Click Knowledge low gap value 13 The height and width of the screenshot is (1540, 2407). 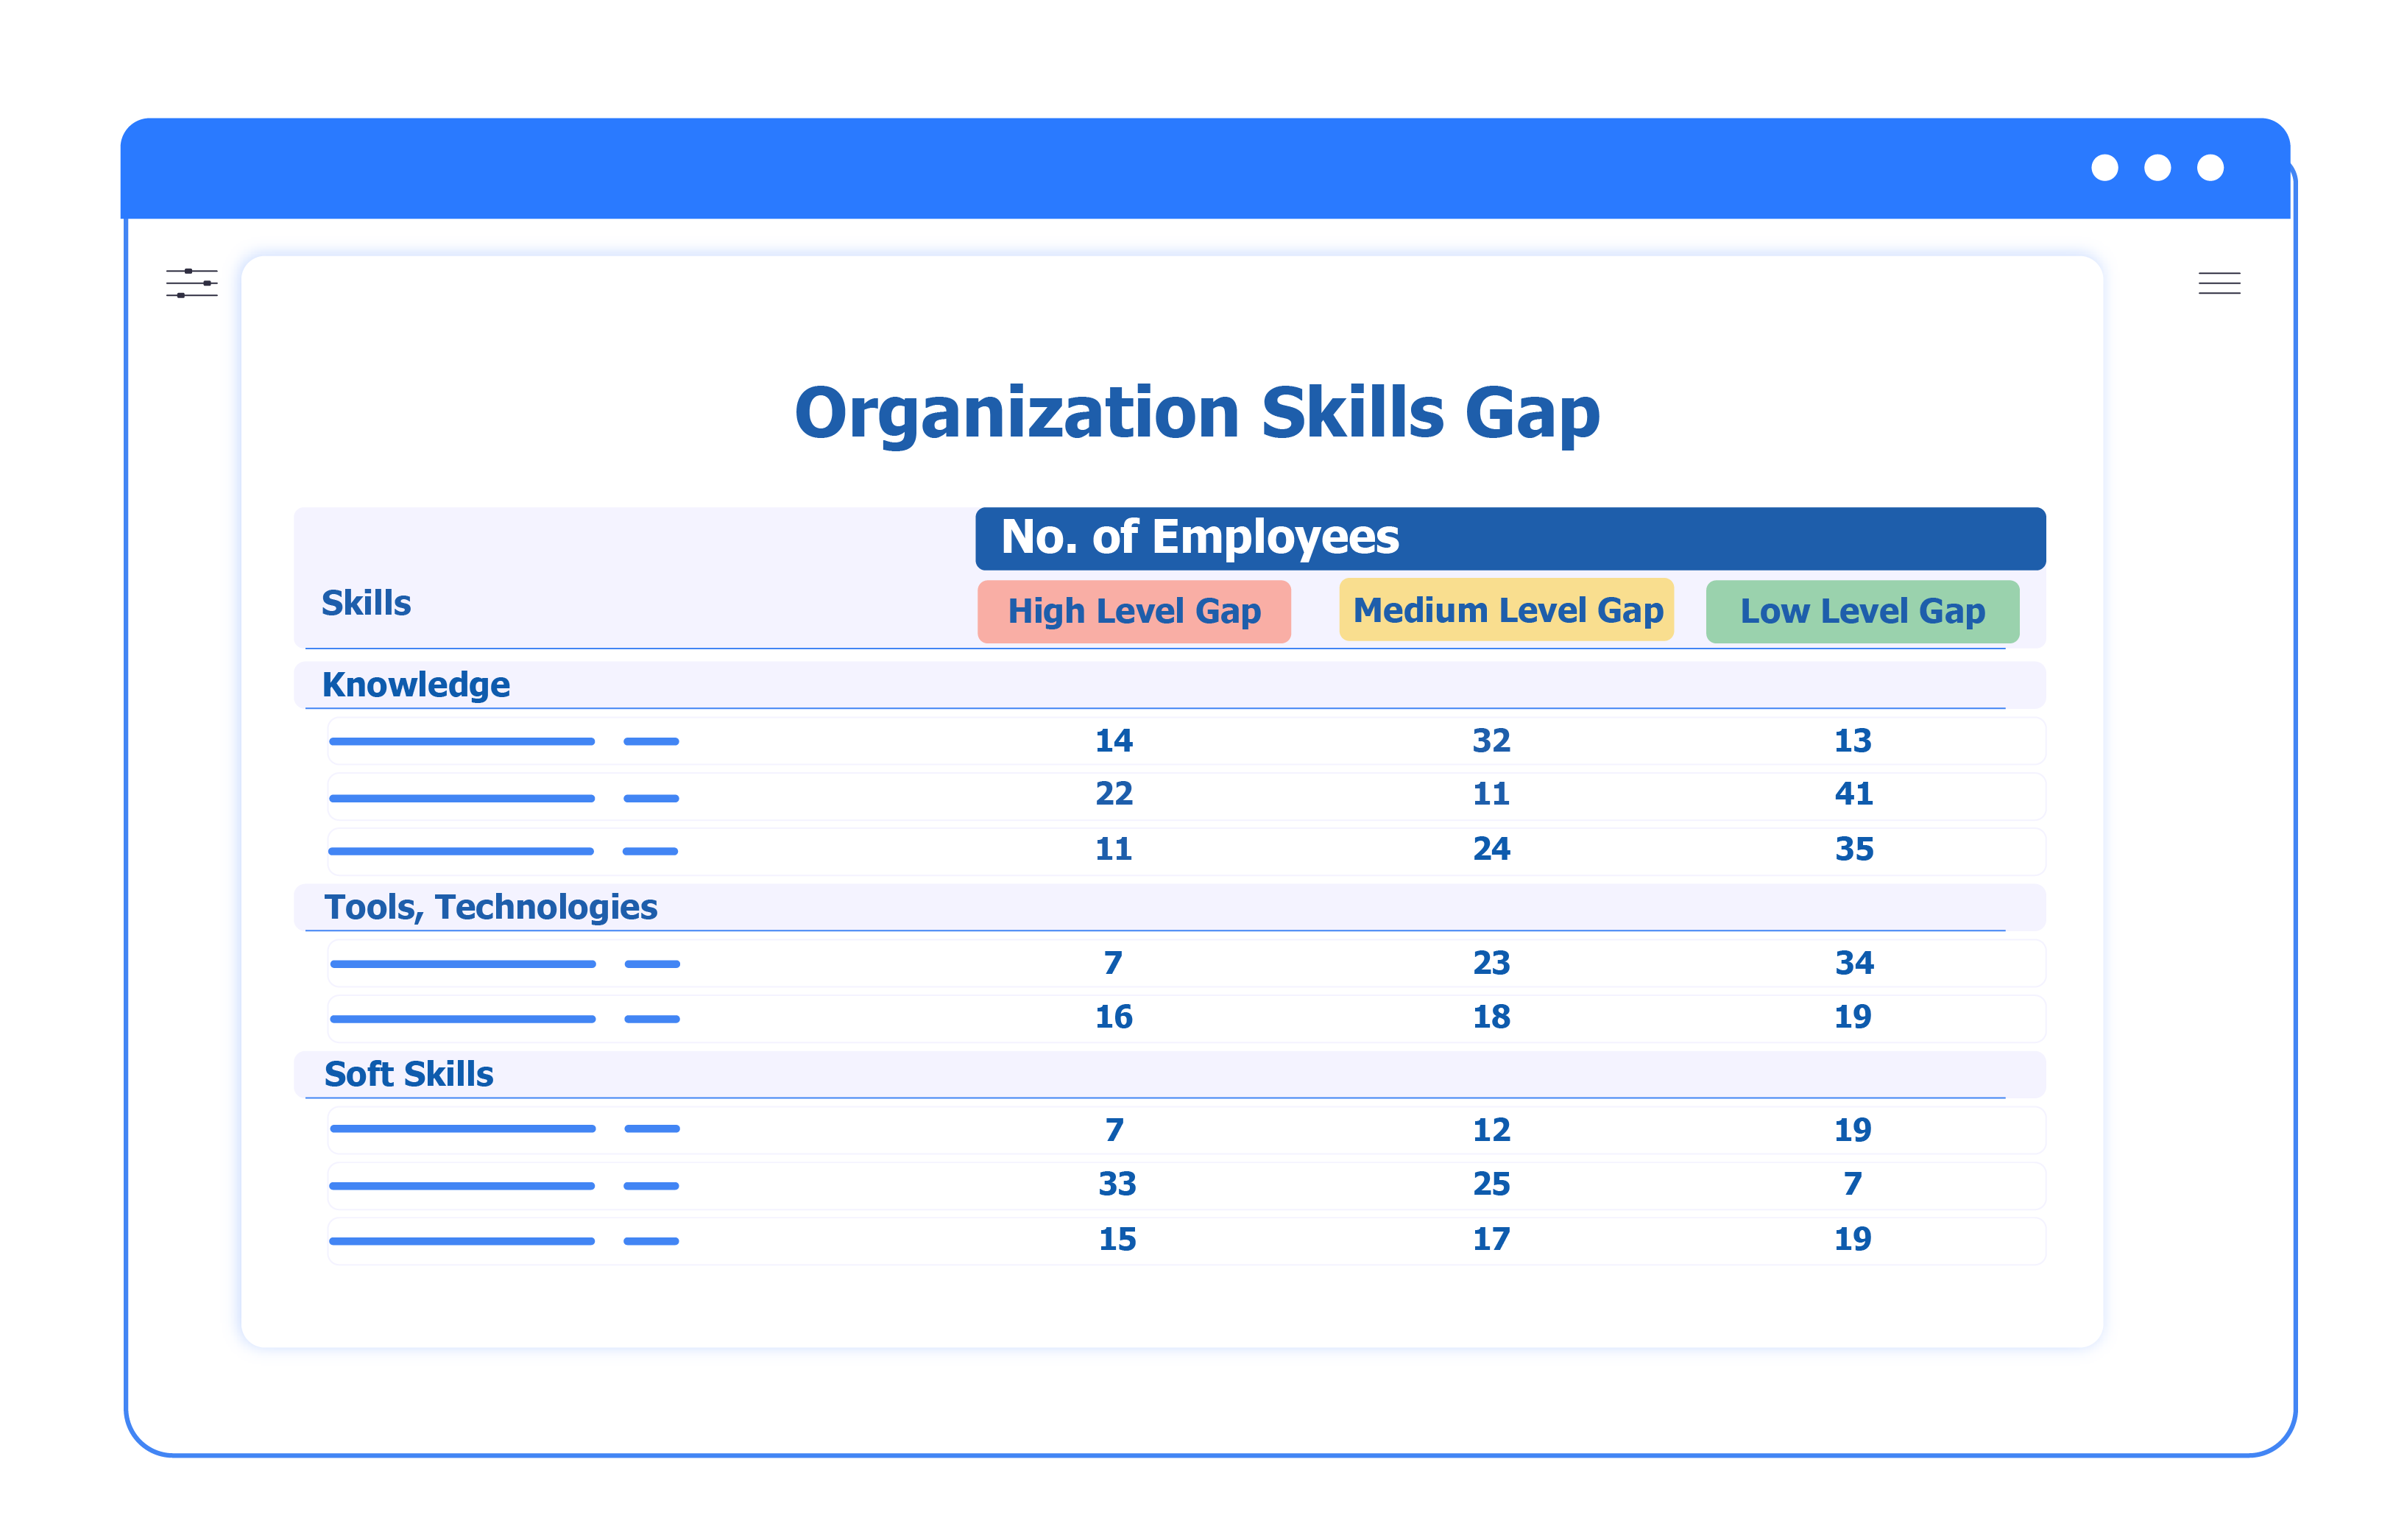coord(1852,741)
